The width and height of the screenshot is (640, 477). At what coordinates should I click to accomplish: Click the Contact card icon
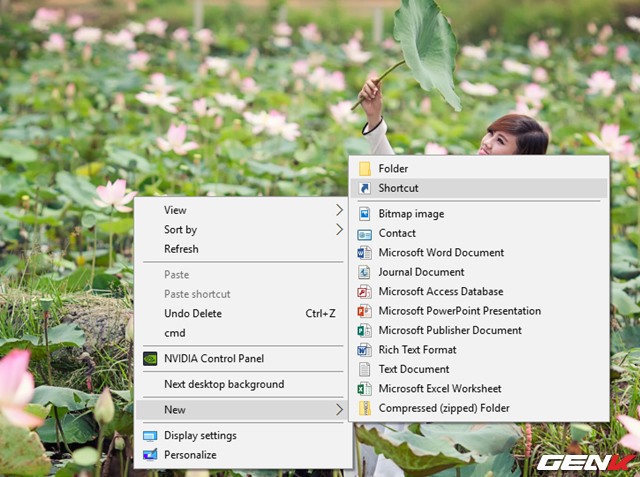coord(364,234)
